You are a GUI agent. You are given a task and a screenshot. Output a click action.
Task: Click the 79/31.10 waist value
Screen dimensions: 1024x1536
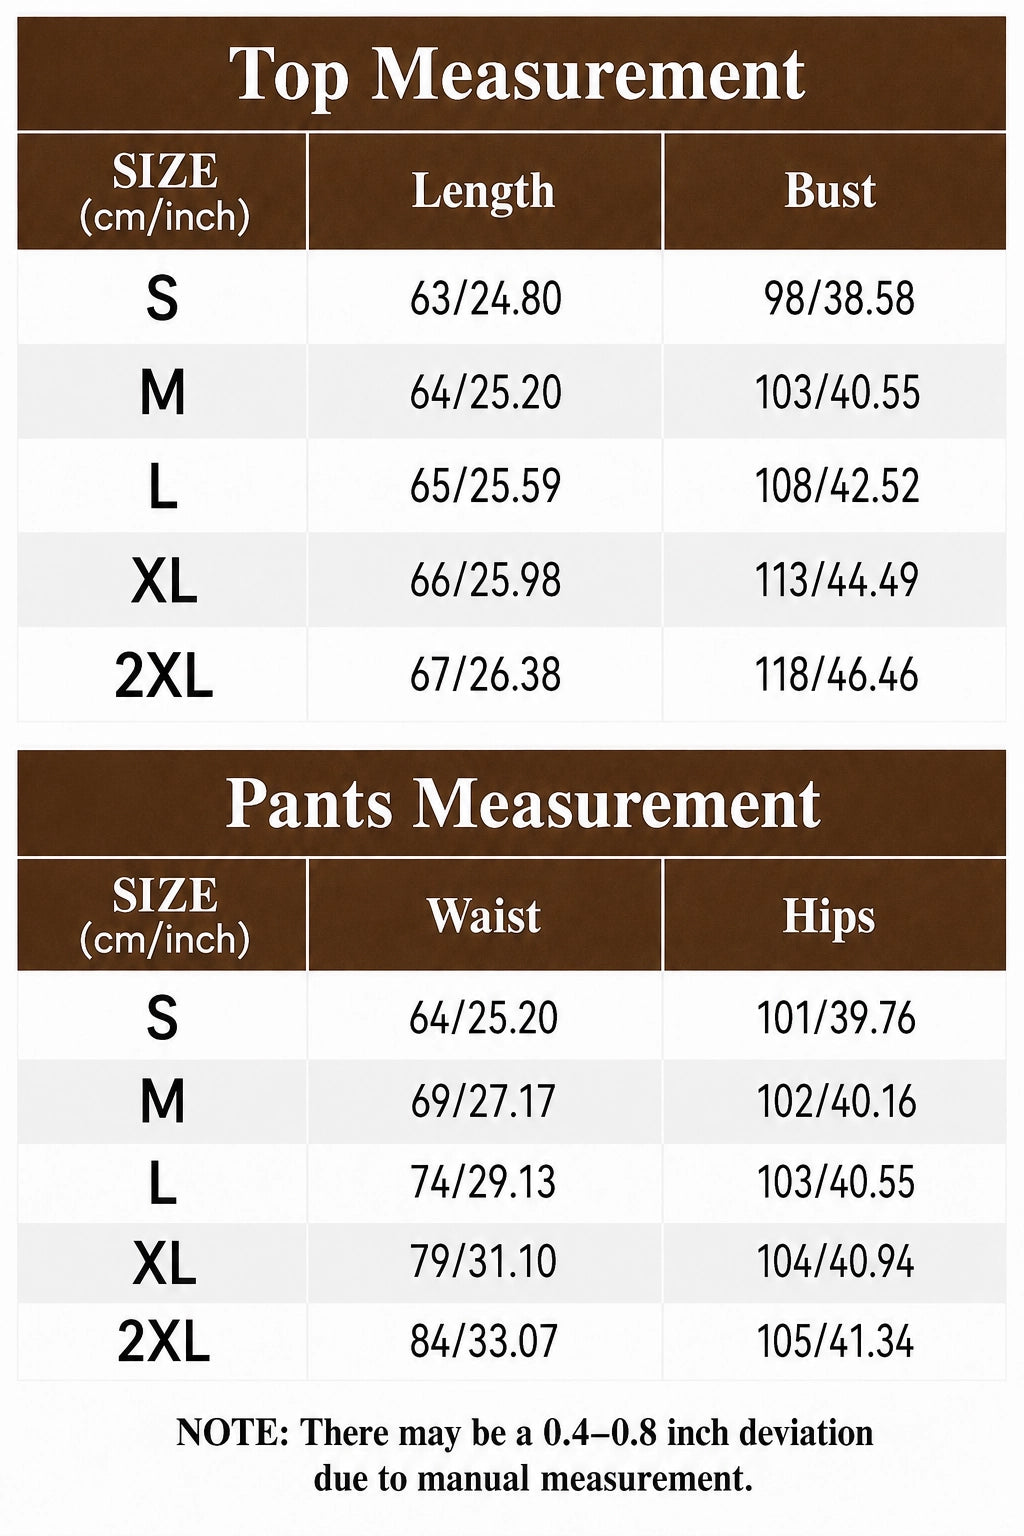pyautogui.click(x=483, y=1261)
